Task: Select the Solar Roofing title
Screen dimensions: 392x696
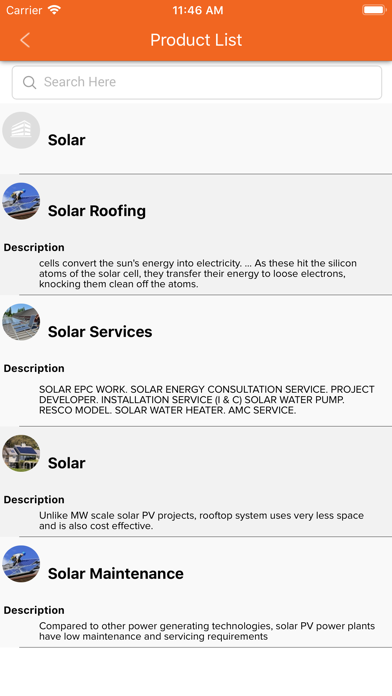Action: coord(97,211)
